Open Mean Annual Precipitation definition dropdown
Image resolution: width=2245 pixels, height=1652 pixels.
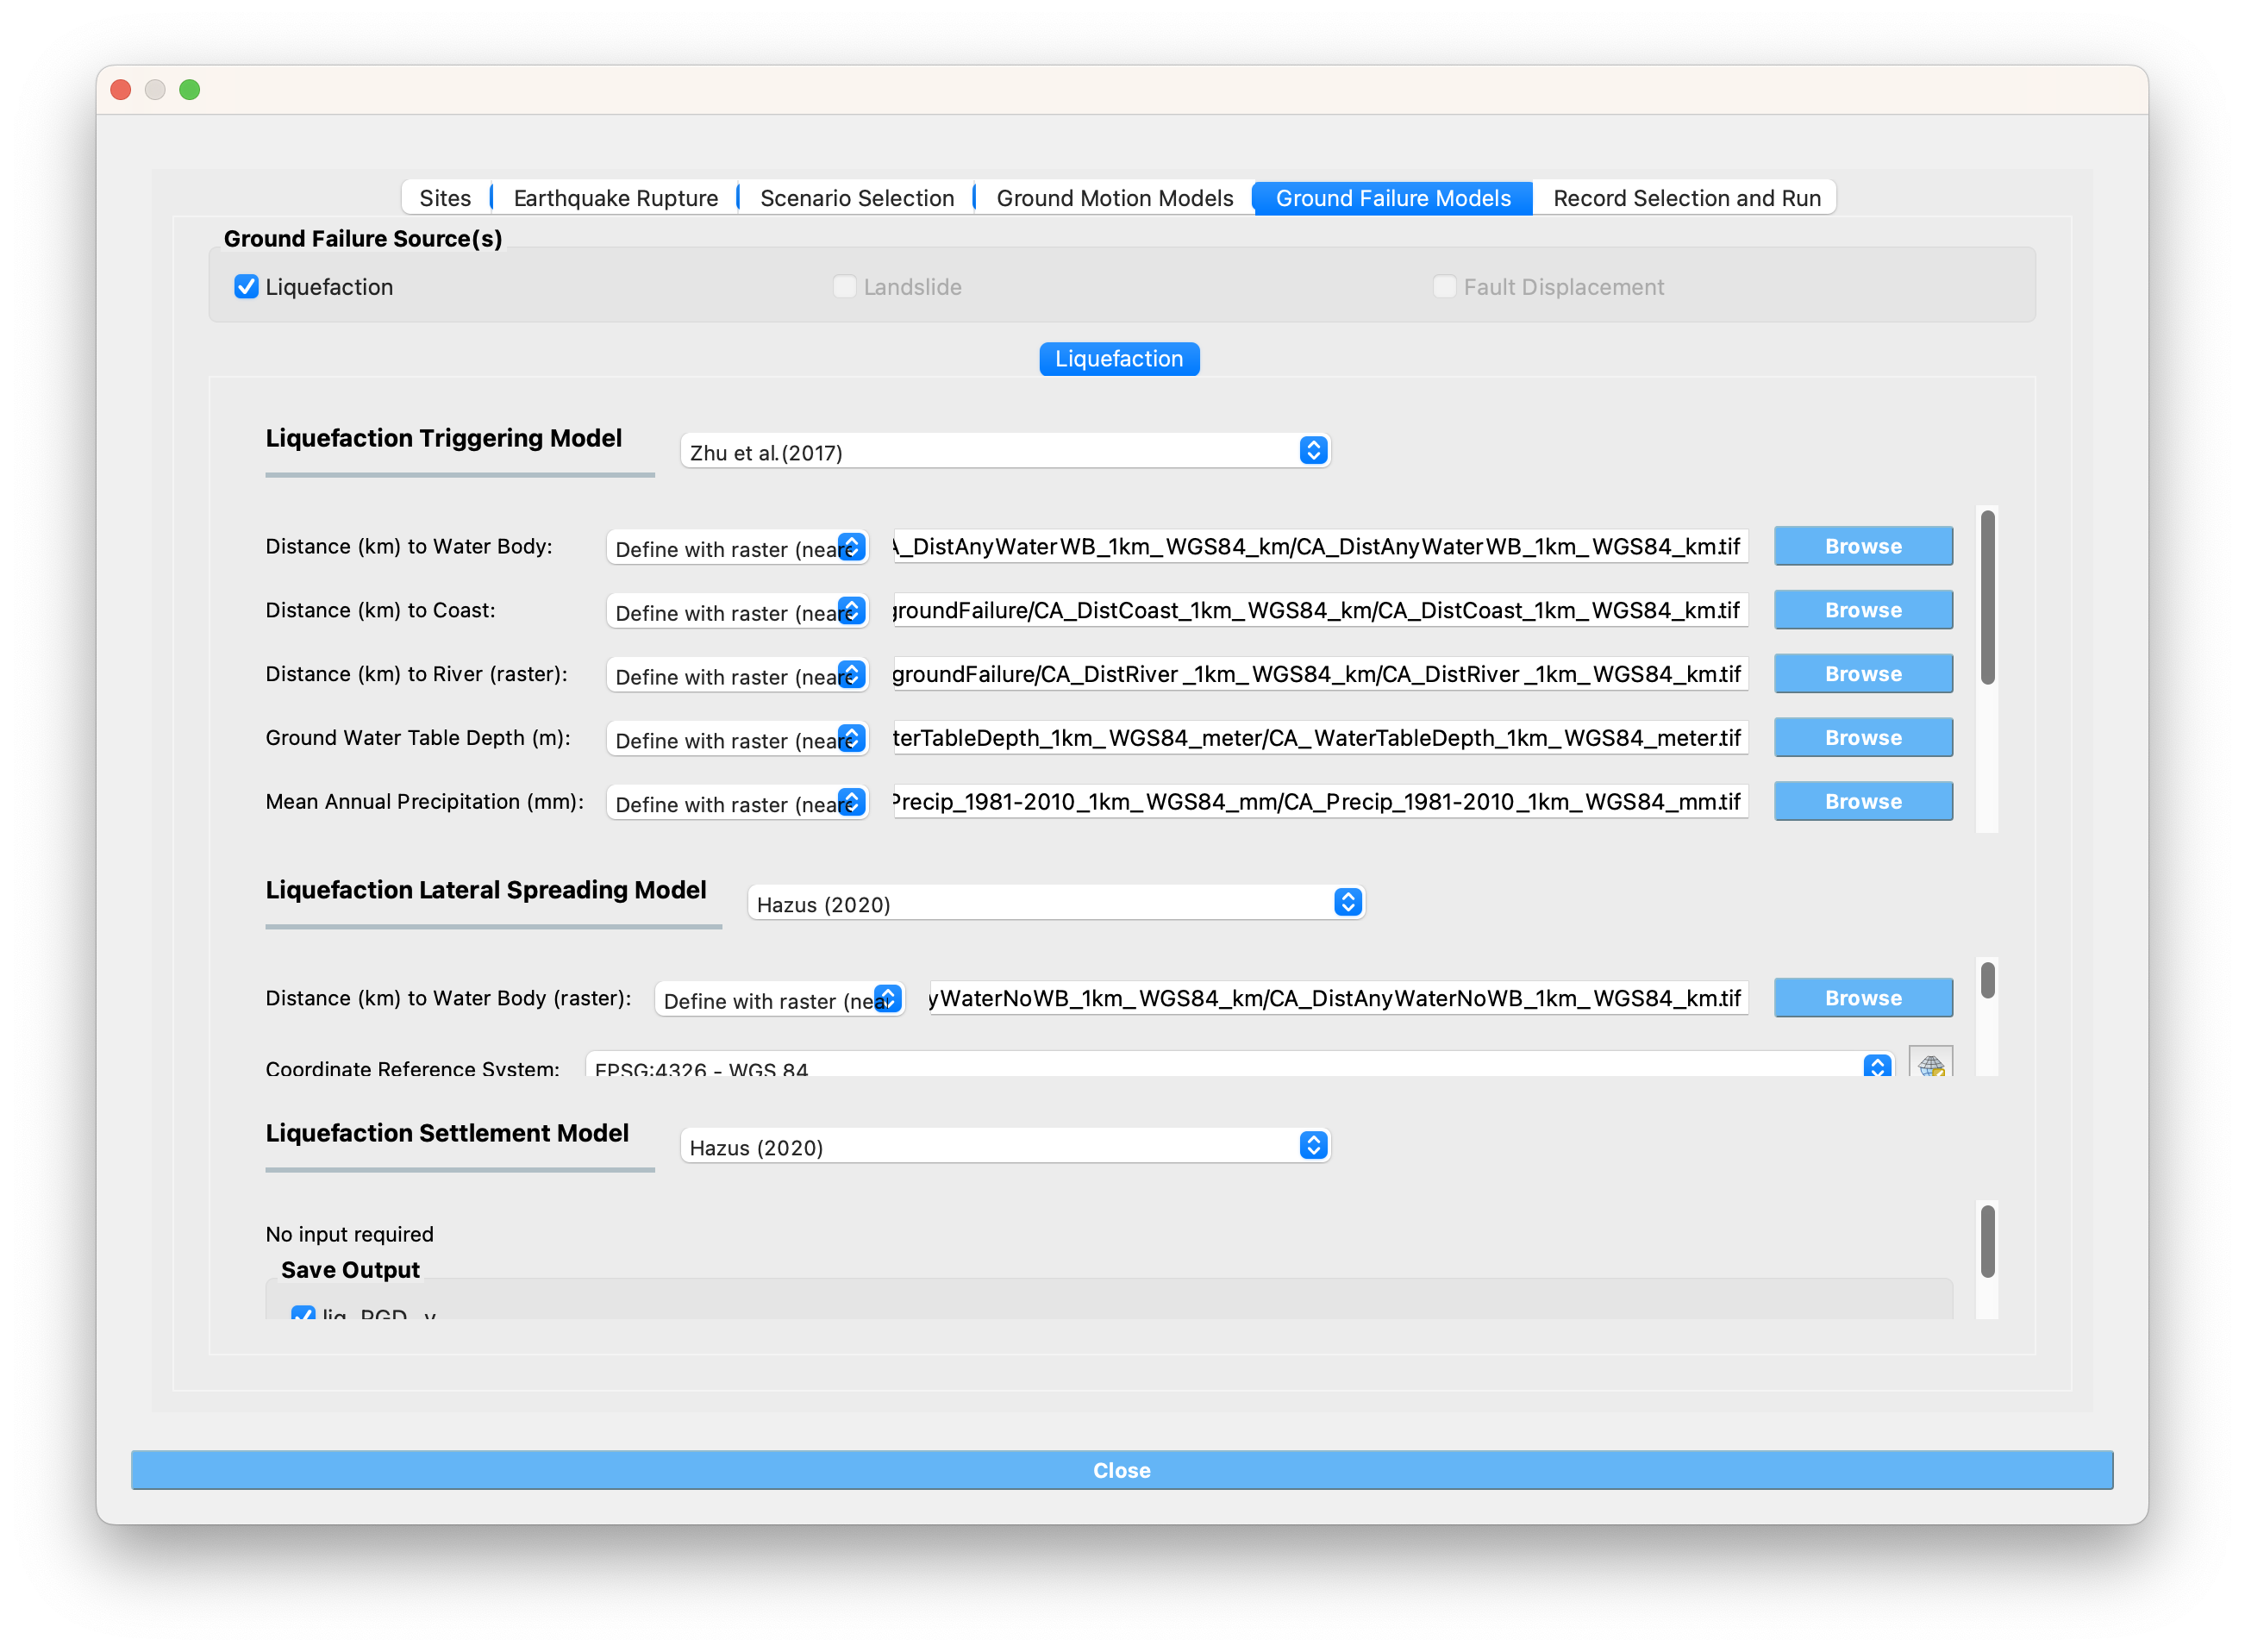tap(737, 804)
